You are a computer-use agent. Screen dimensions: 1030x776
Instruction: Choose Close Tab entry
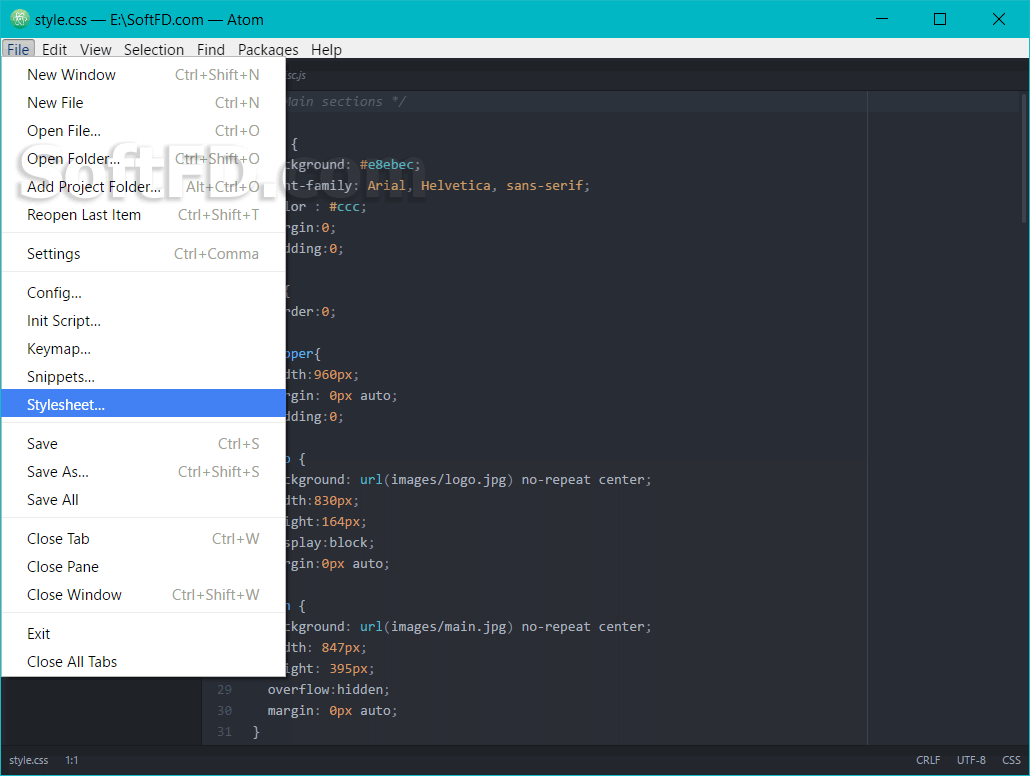coord(143,539)
